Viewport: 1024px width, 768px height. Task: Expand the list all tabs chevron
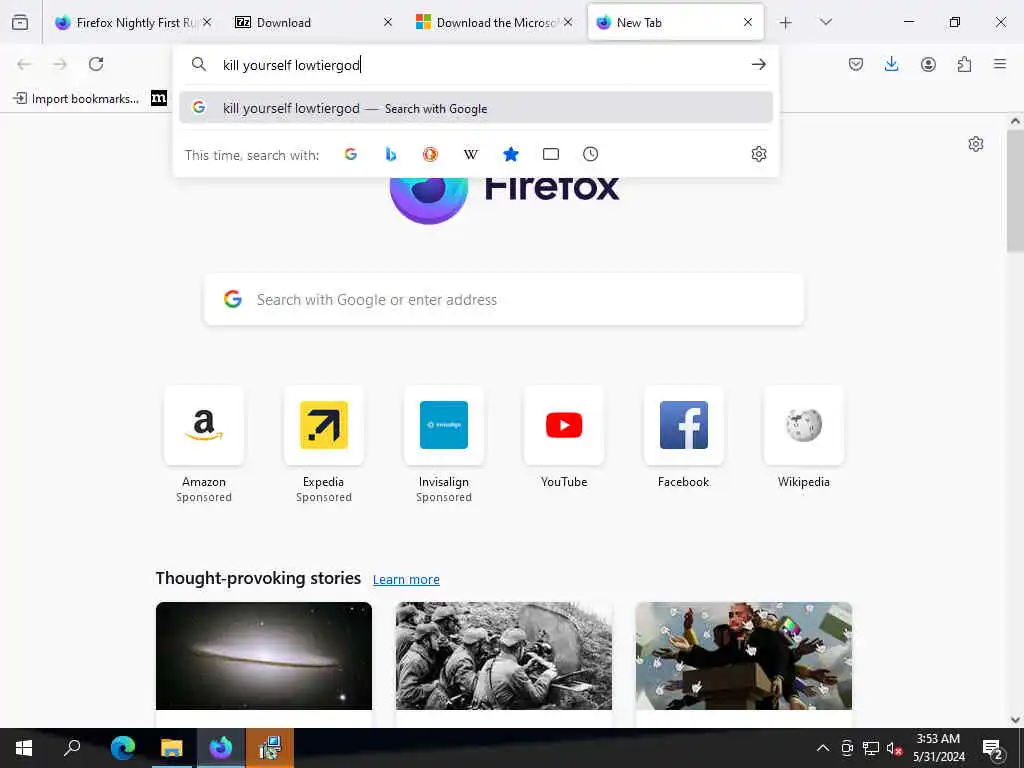pyautogui.click(x=825, y=22)
